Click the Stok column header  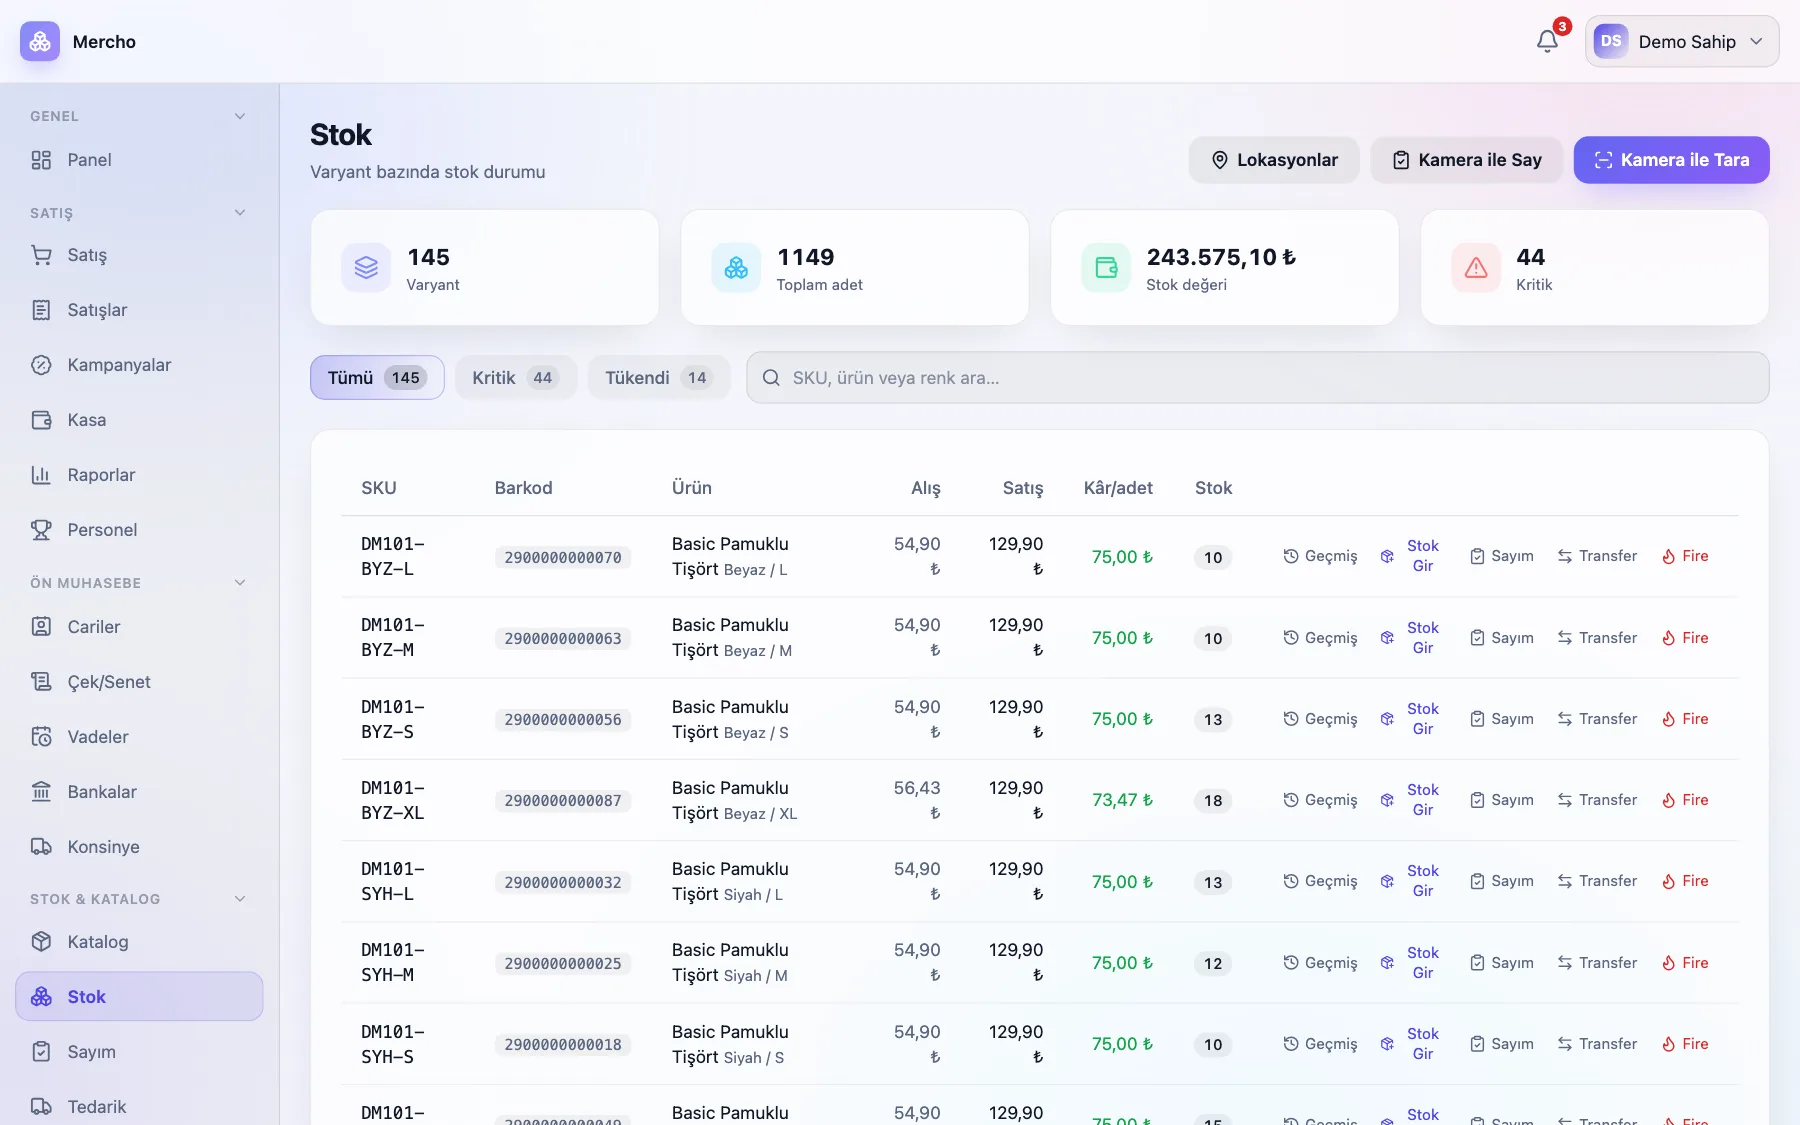pyautogui.click(x=1213, y=488)
